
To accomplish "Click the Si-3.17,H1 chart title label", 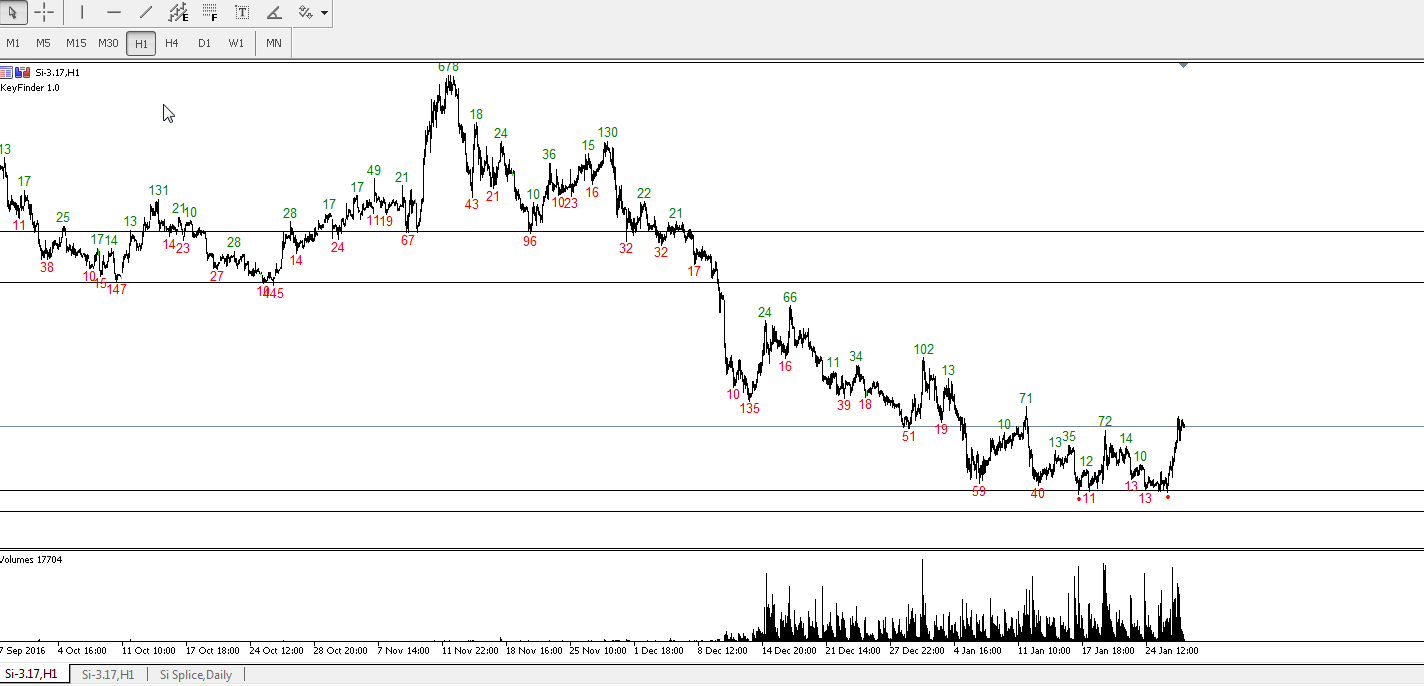I will pos(58,73).
